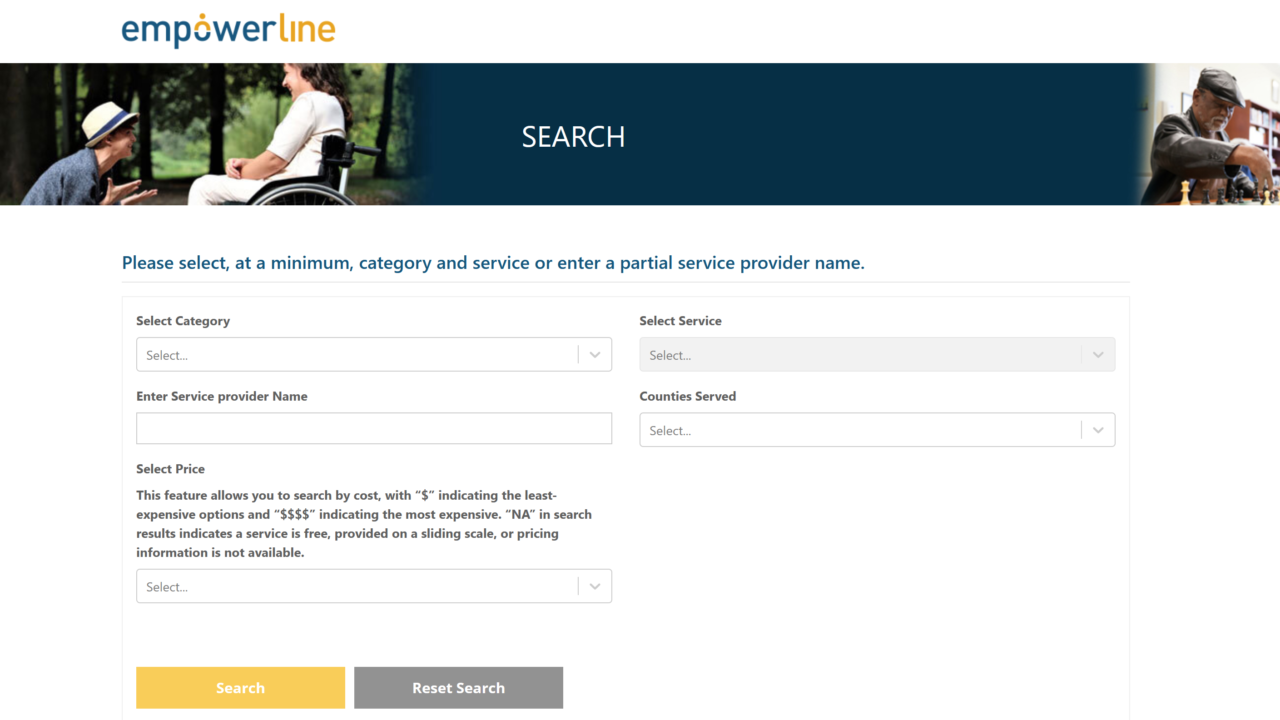This screenshot has width=1280, height=720.
Task: Open the Select Category combo box
Action: [x=356, y=355]
